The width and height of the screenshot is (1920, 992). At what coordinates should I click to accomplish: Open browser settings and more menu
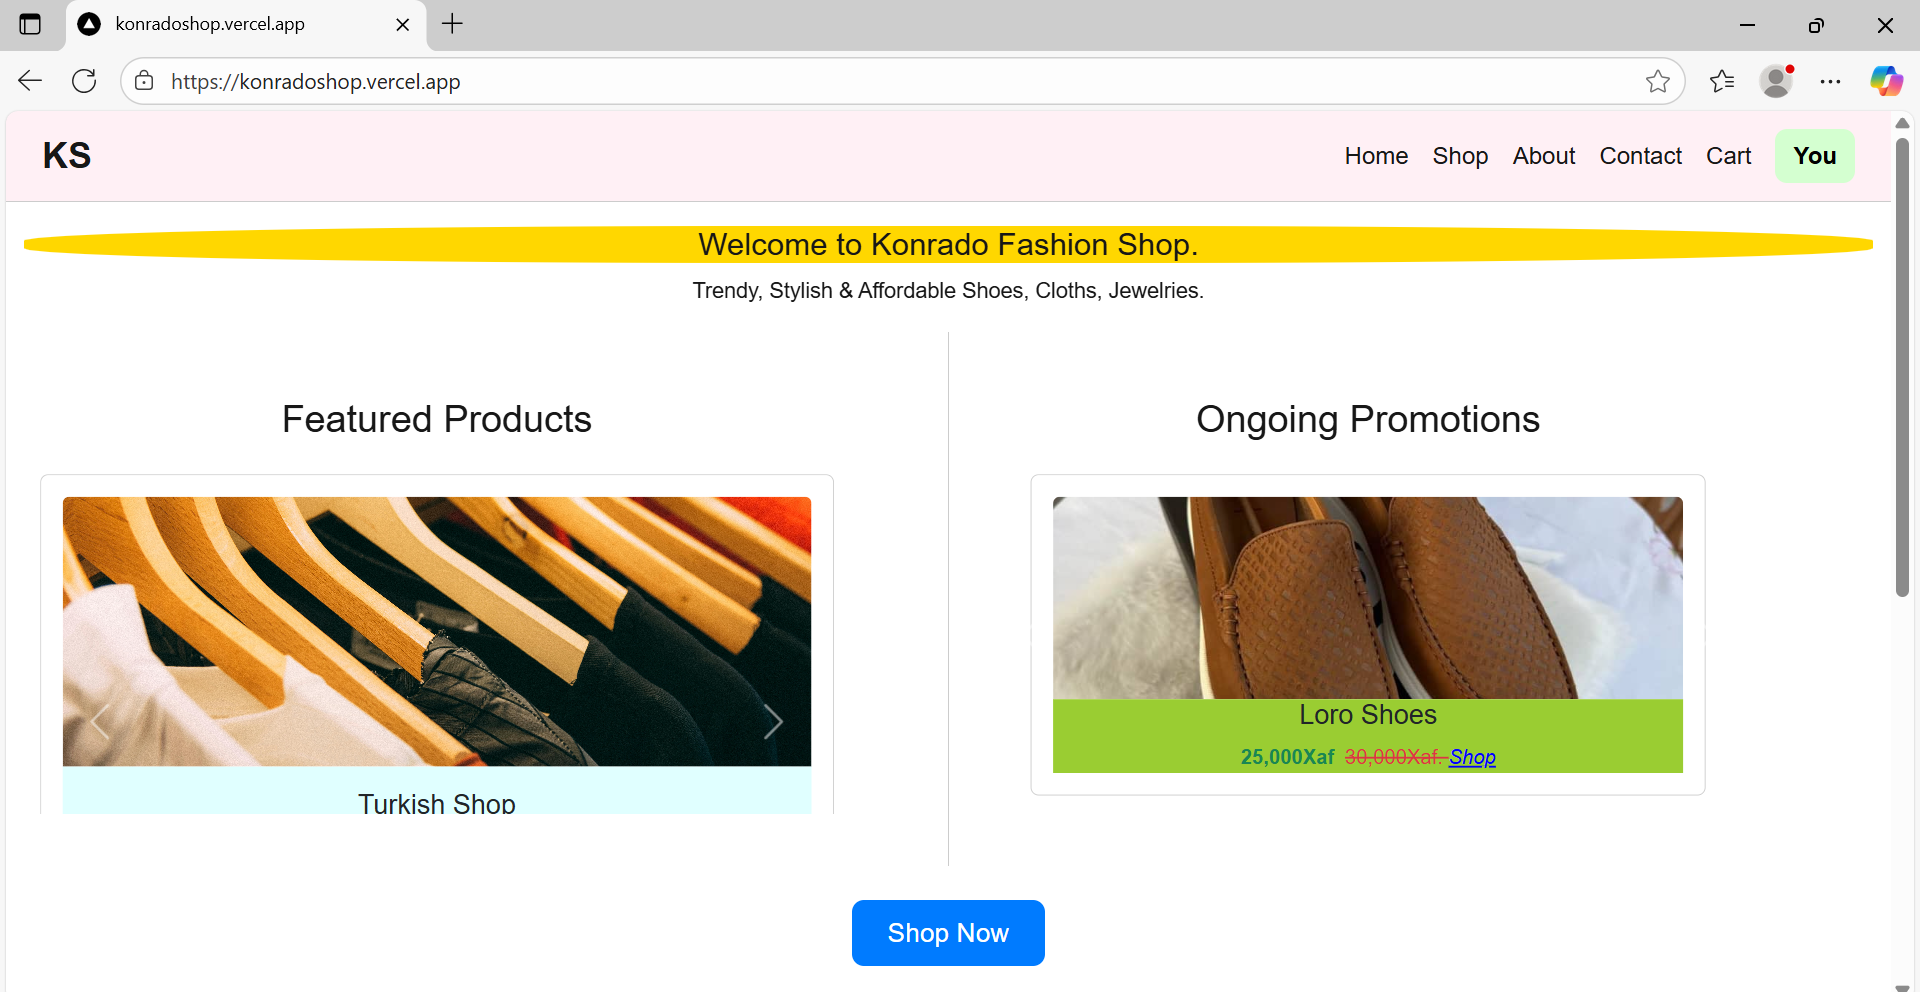[1830, 81]
